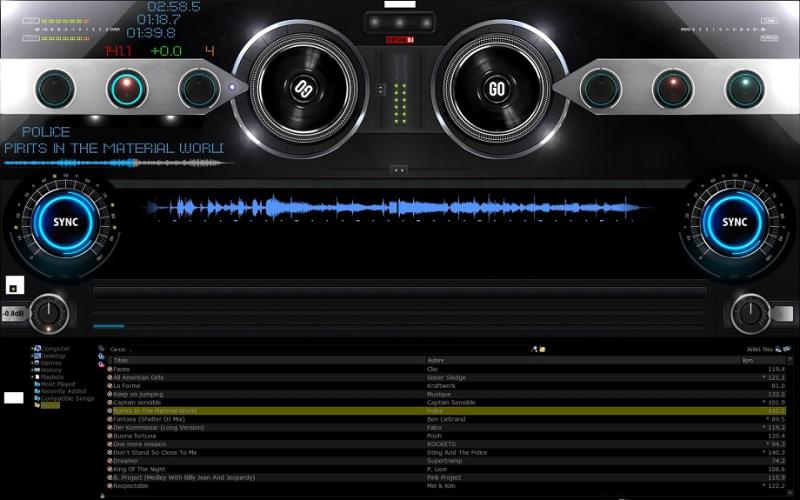
Task: Click the white square left of the folder tree
Action: (14, 397)
